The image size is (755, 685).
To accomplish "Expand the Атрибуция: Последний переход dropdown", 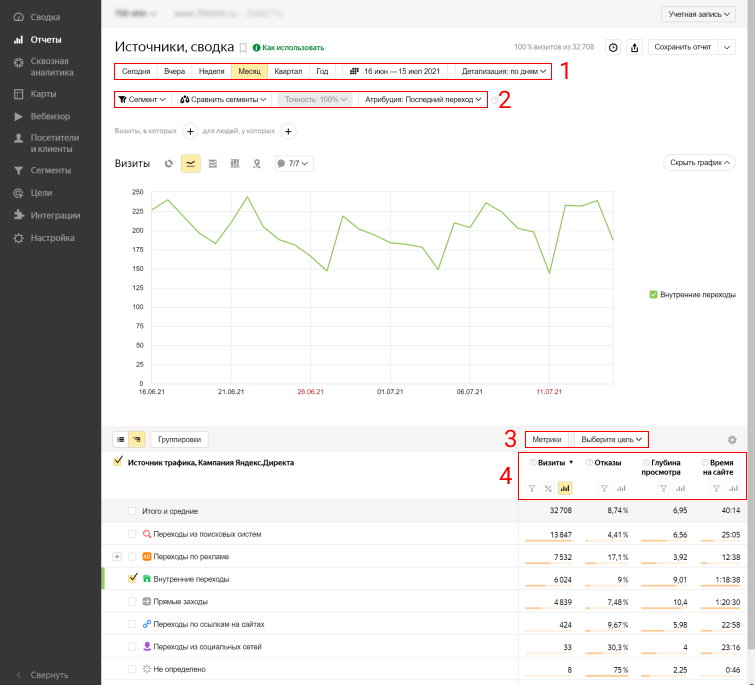I will click(x=424, y=100).
